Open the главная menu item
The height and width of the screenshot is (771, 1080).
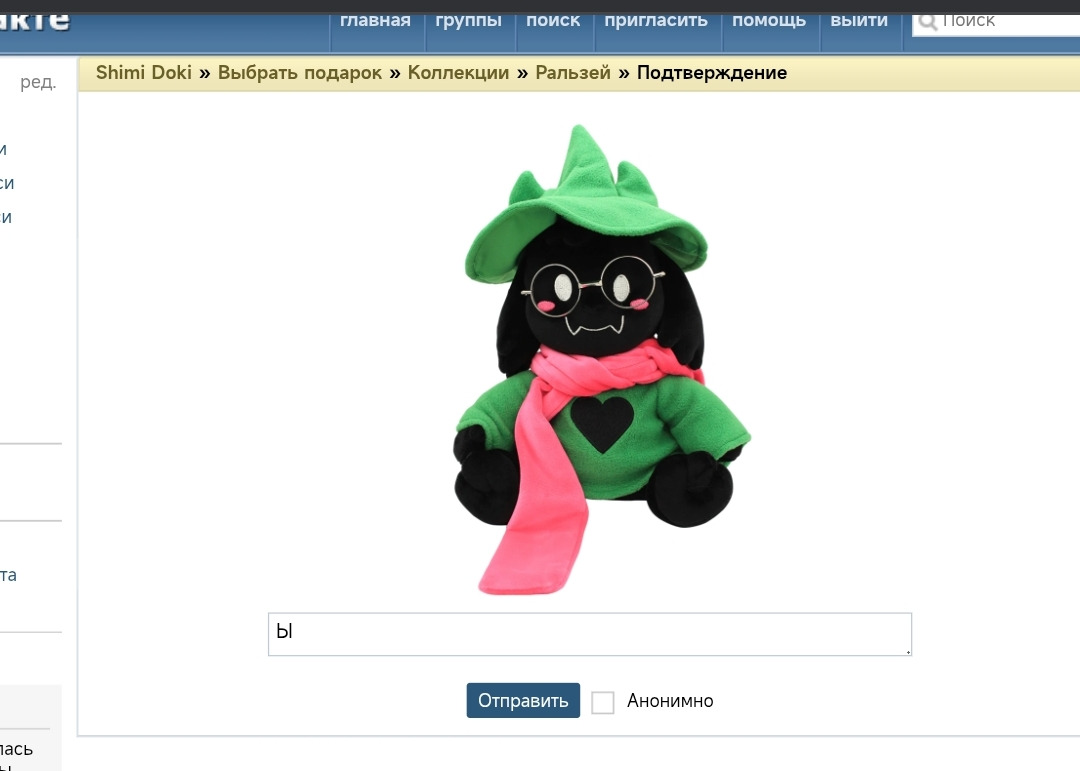(375, 21)
